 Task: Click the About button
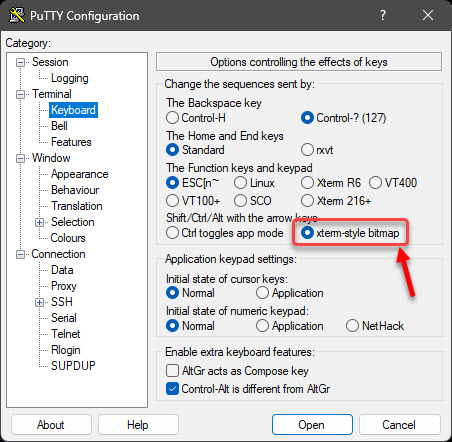coord(51,425)
